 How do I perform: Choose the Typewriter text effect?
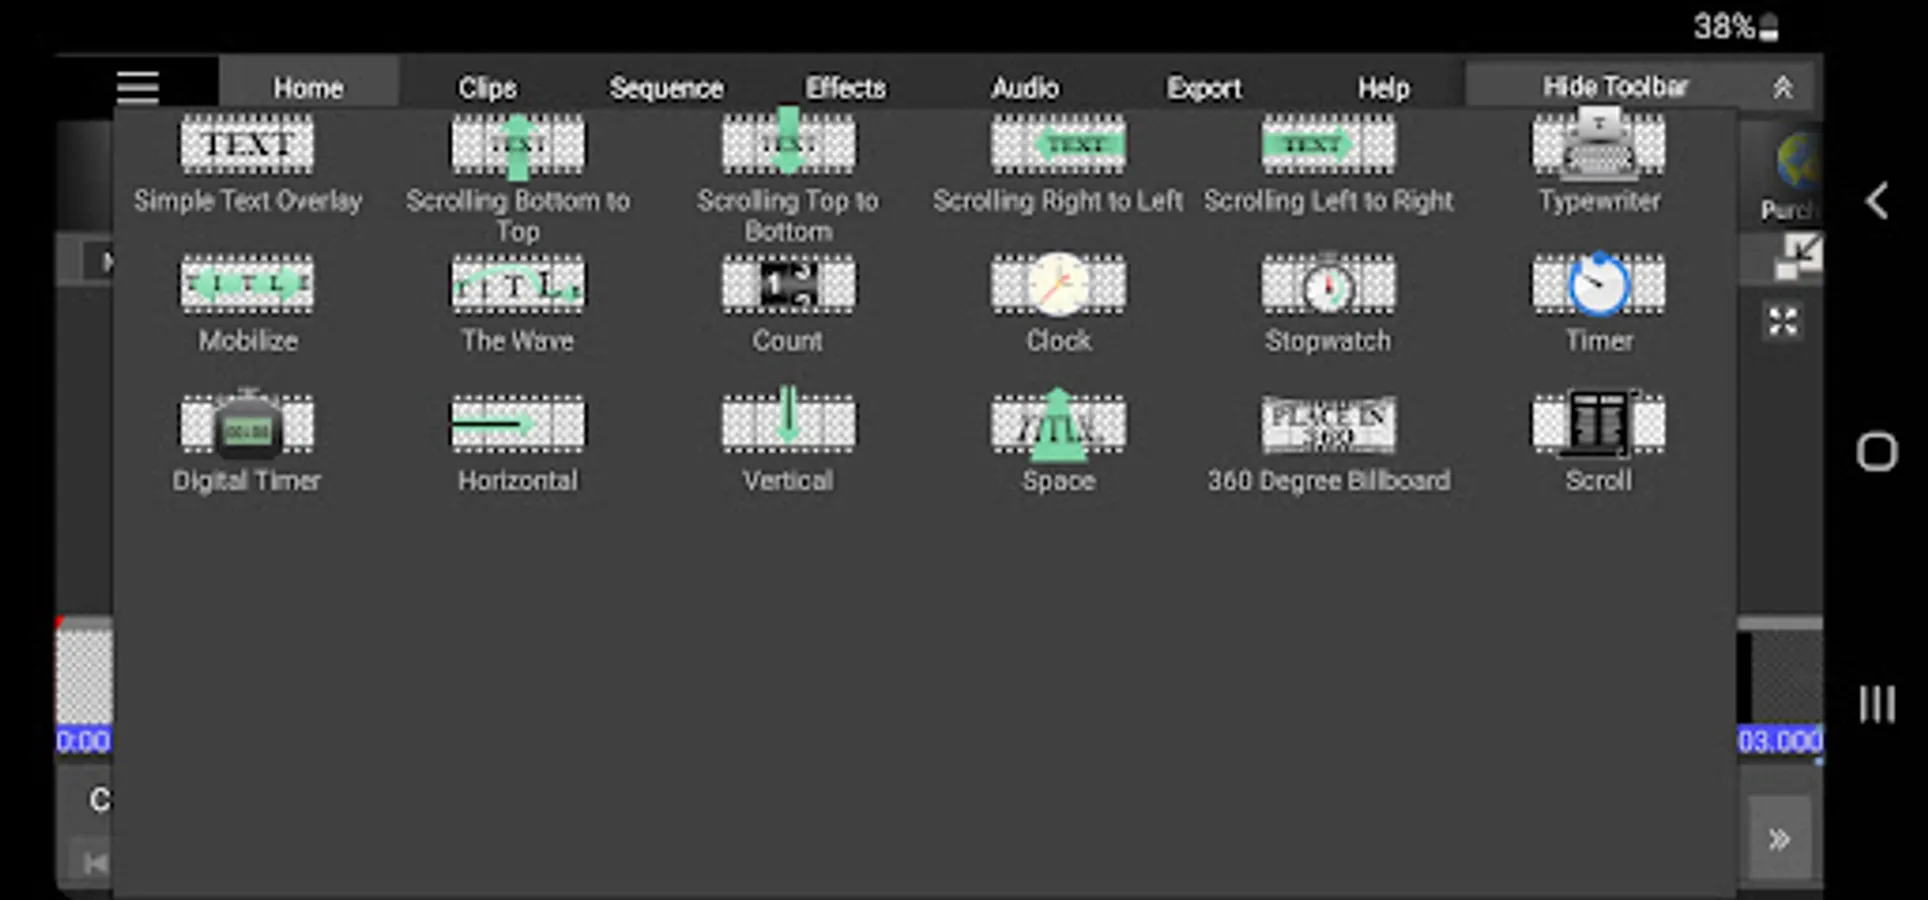pyautogui.click(x=1598, y=164)
